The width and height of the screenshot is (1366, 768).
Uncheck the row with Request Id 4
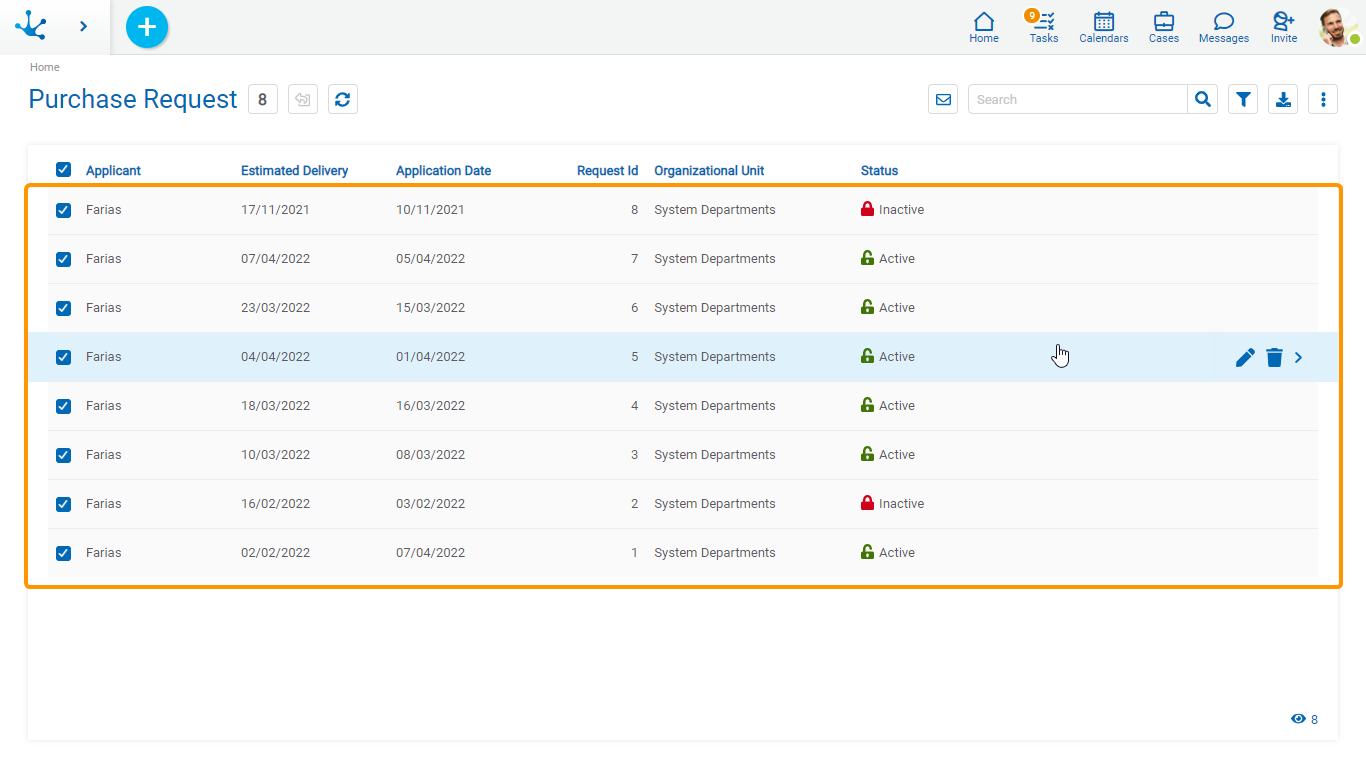pos(63,406)
